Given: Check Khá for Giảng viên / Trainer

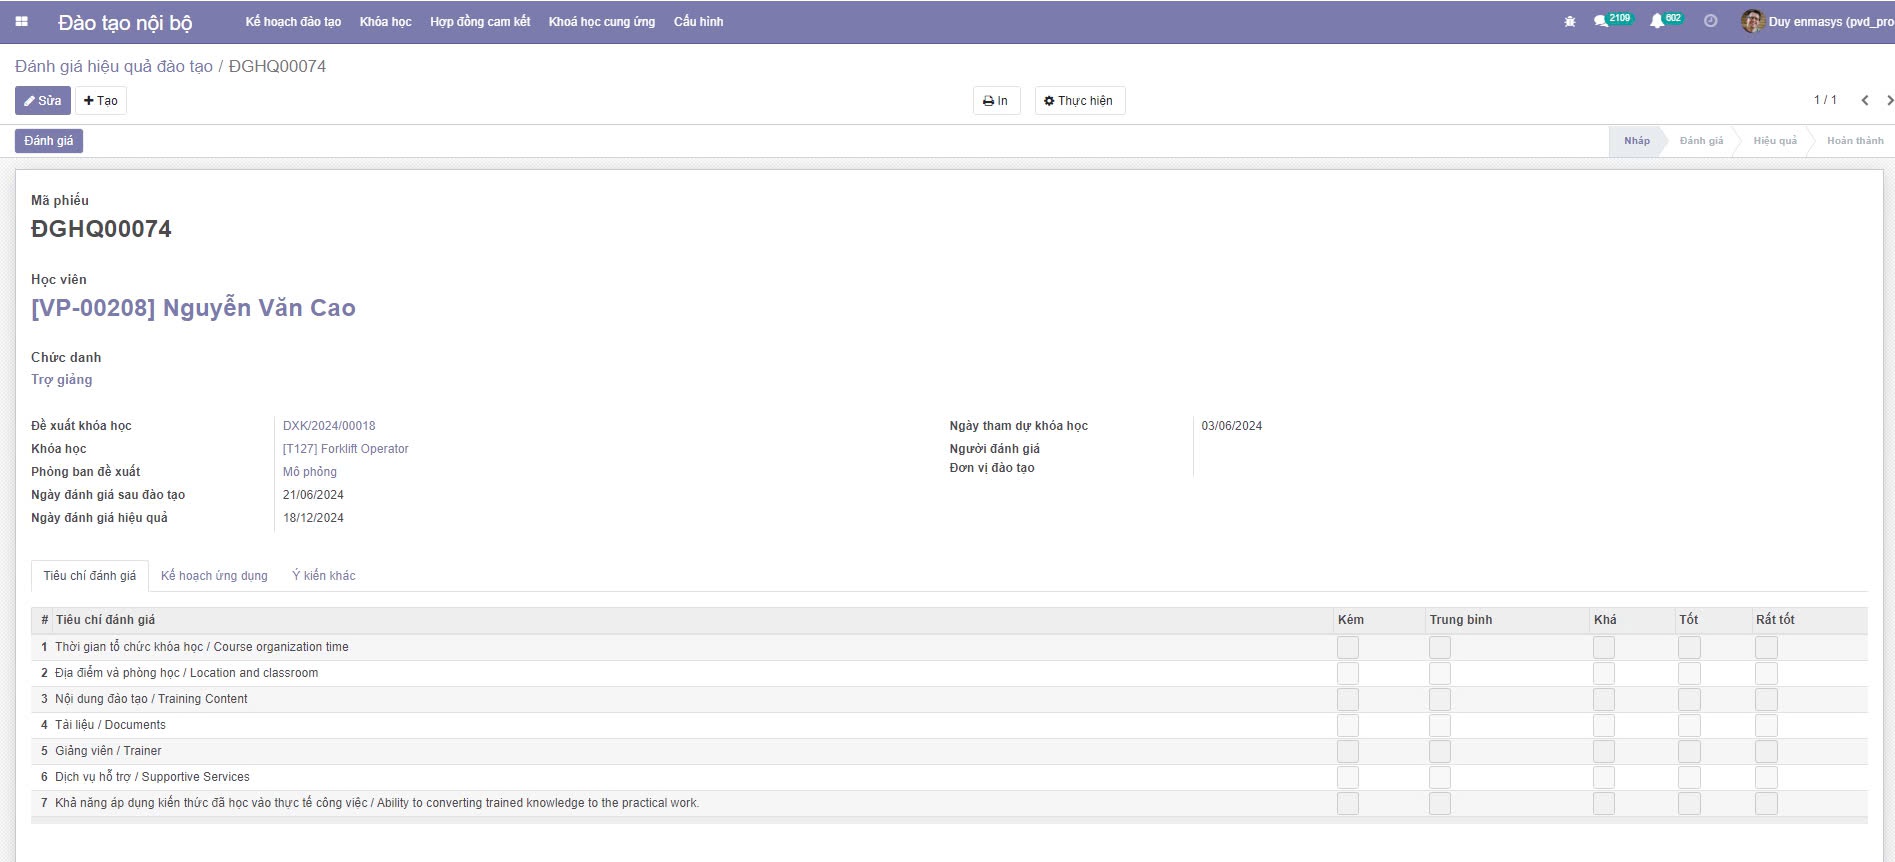Looking at the screenshot, I should [x=1604, y=751].
